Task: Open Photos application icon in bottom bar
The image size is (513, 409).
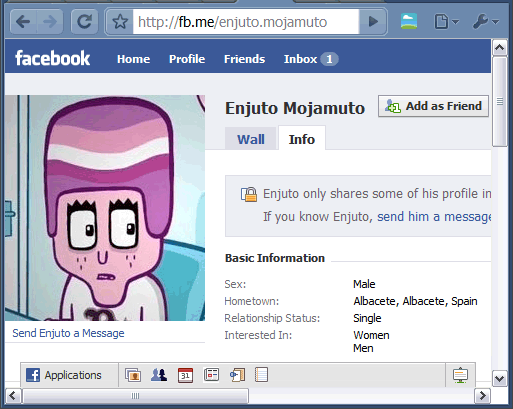Action: point(133,375)
